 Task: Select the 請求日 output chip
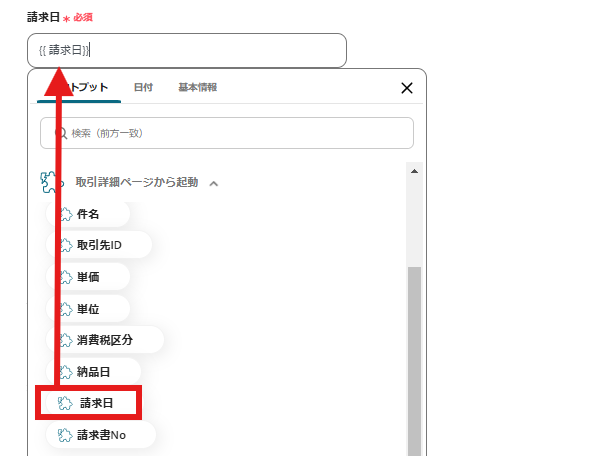tap(90, 403)
